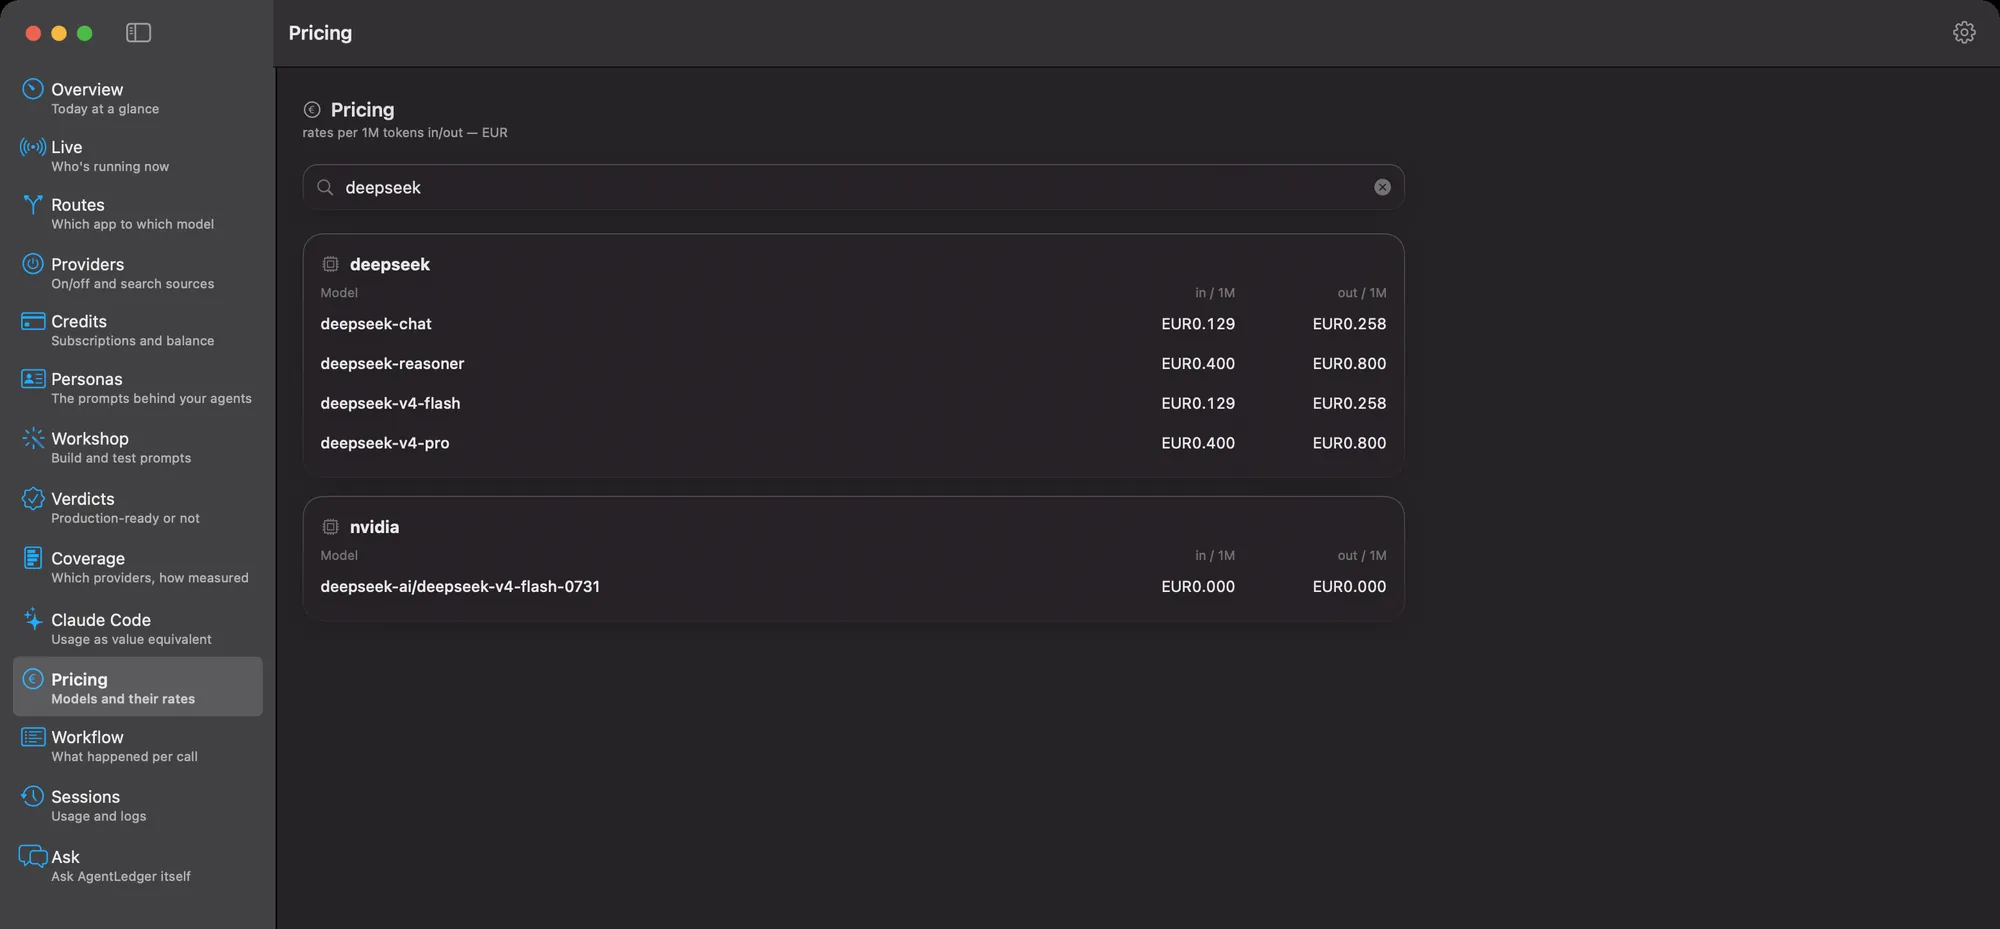Screen dimensions: 2000x929
Task: Select deepseek-ai/deepseek-v4-flash-0731 model row
Action: (x=853, y=587)
